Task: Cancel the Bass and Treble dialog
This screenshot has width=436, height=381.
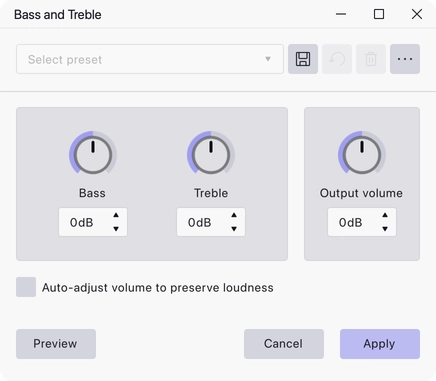Action: [284, 344]
